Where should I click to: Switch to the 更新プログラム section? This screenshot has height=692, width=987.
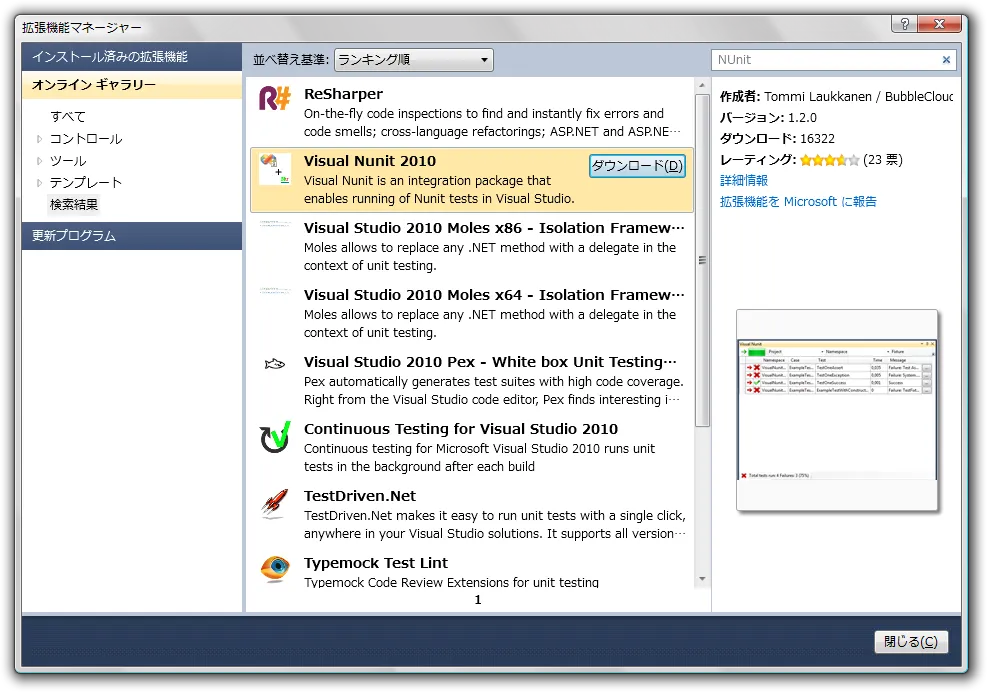131,236
